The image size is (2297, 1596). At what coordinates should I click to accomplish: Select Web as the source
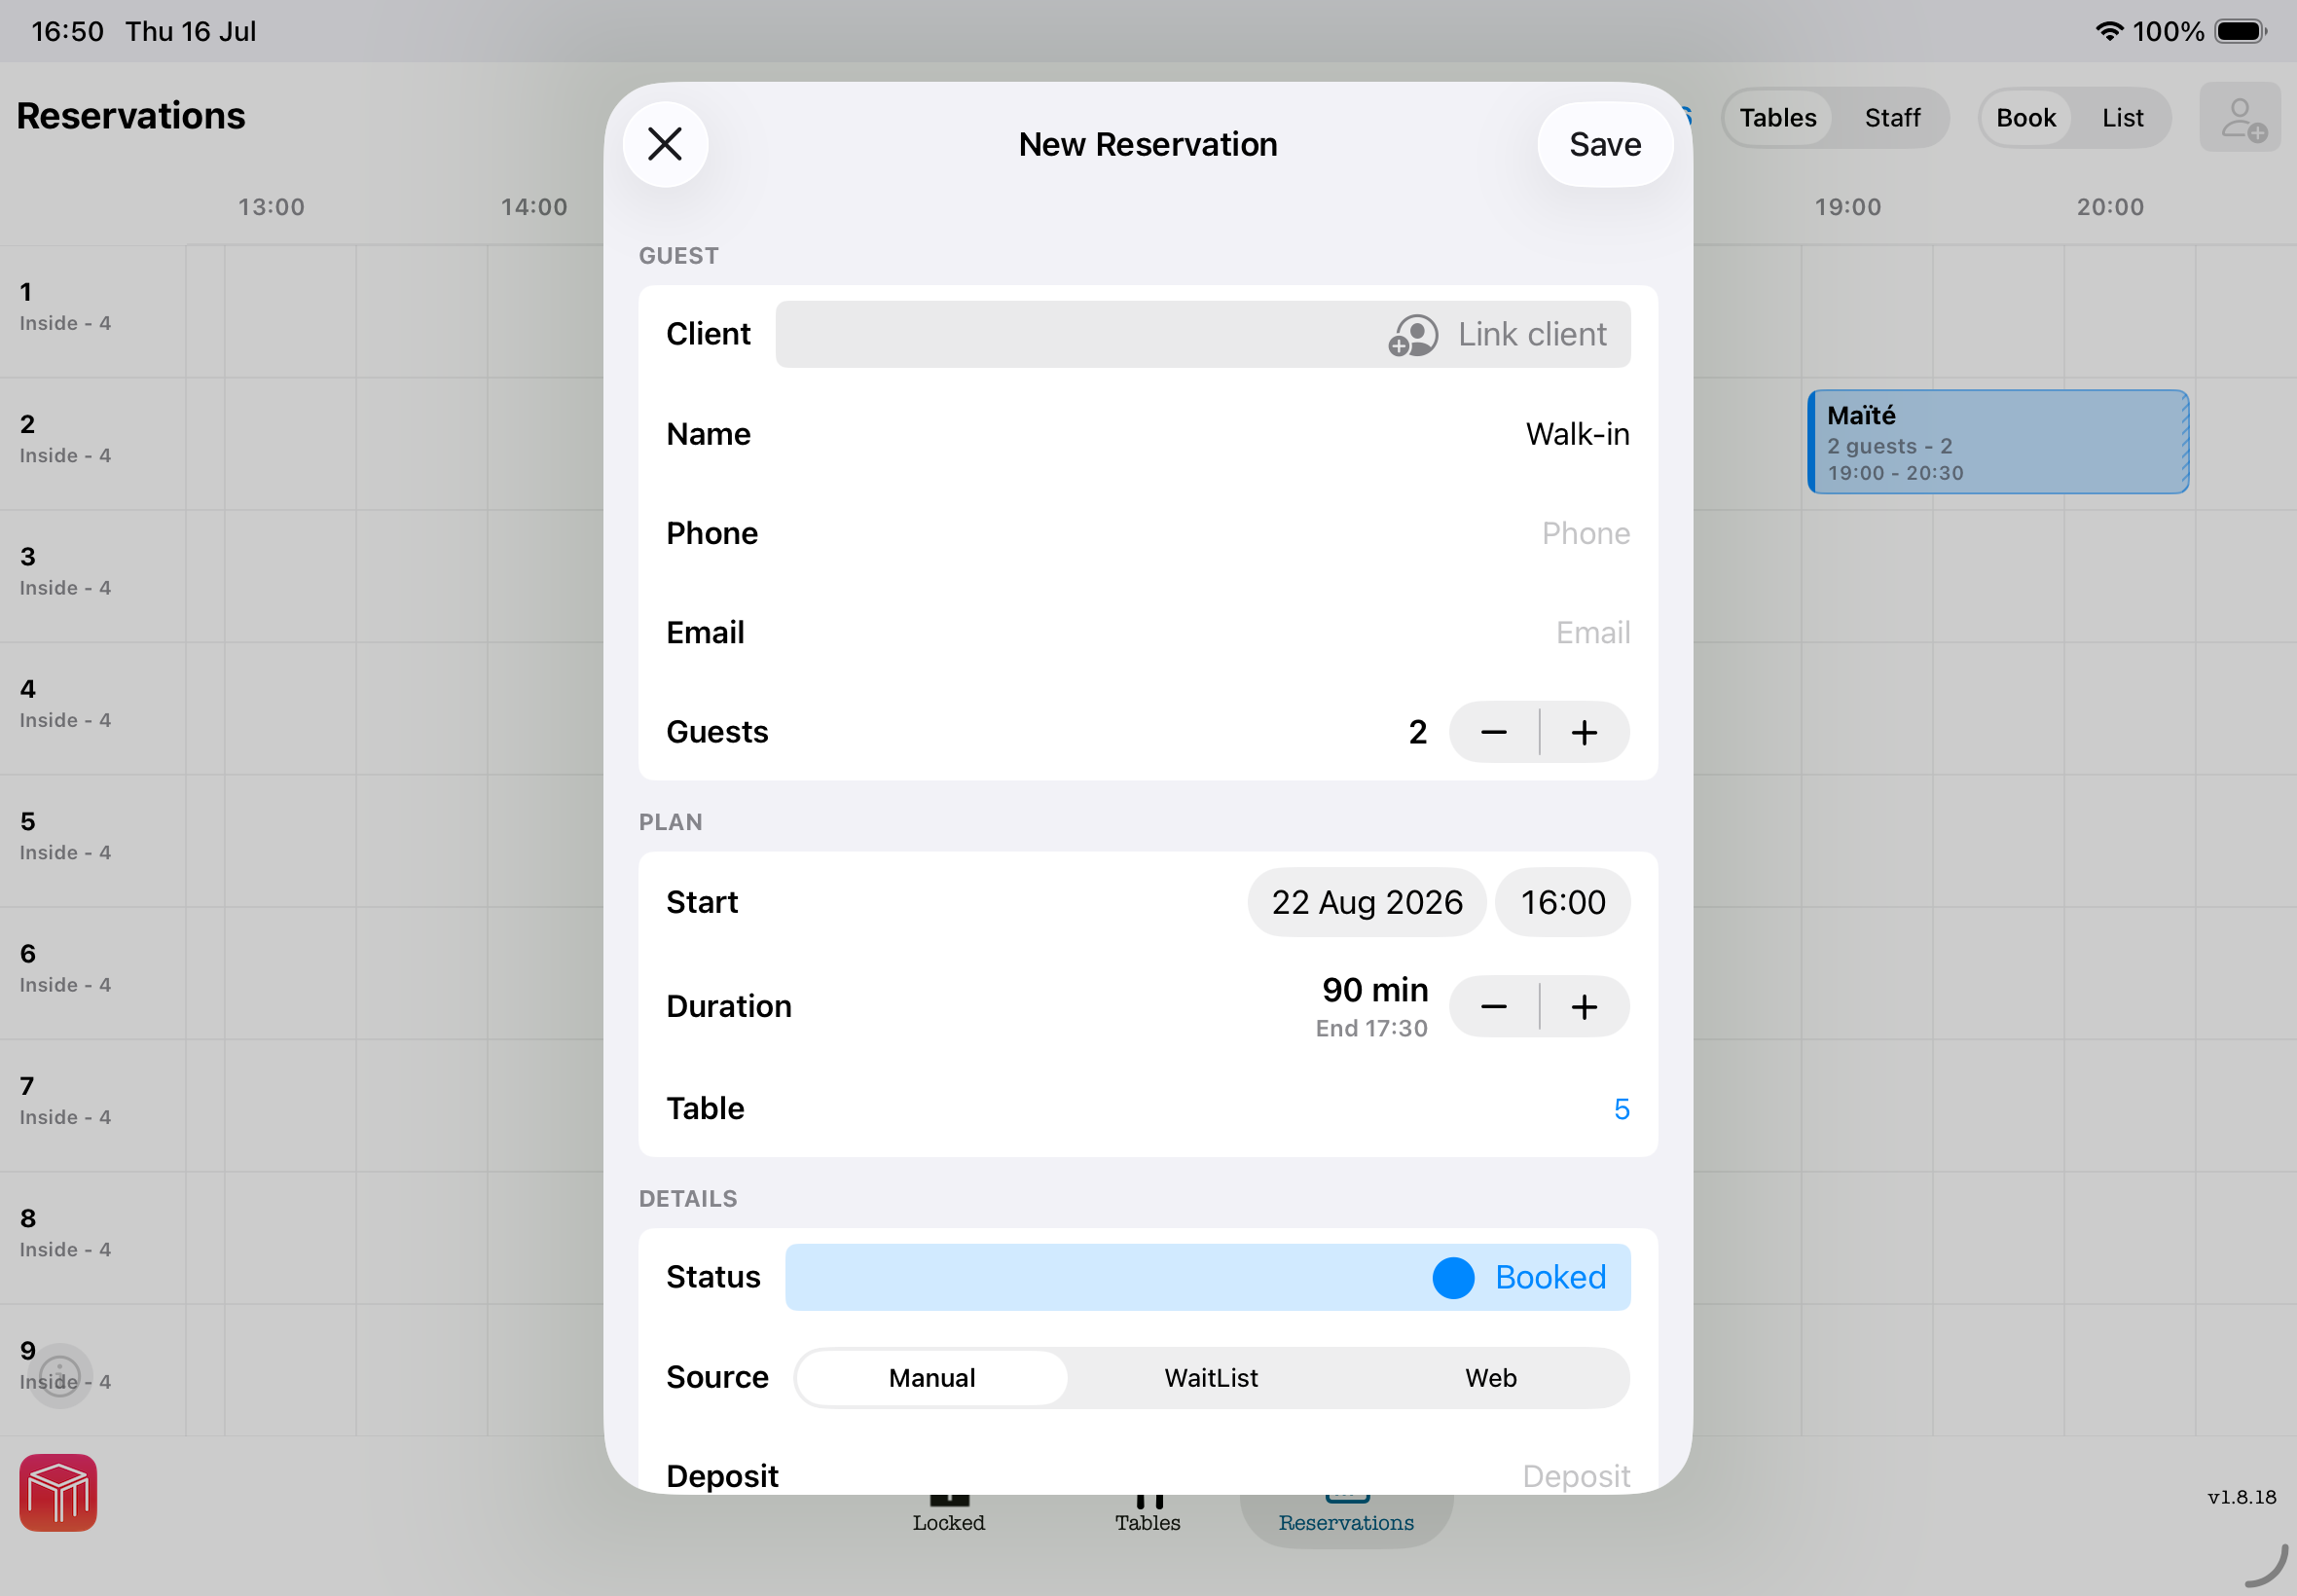click(1490, 1378)
